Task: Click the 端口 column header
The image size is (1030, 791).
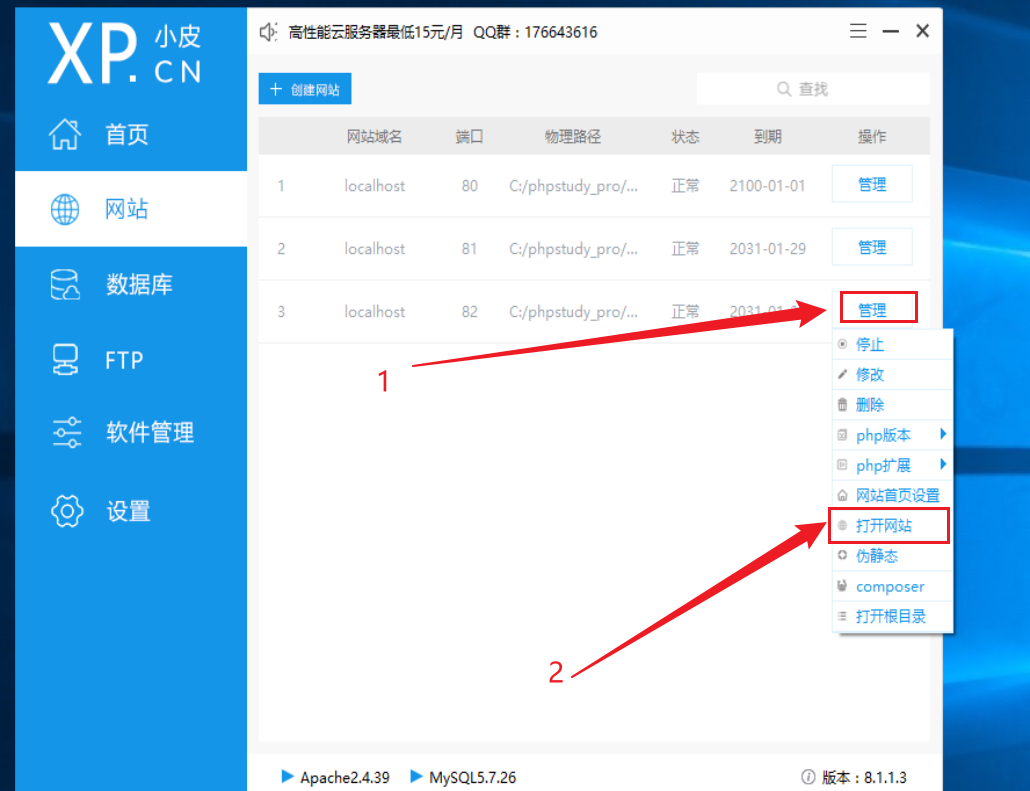Action: point(469,137)
